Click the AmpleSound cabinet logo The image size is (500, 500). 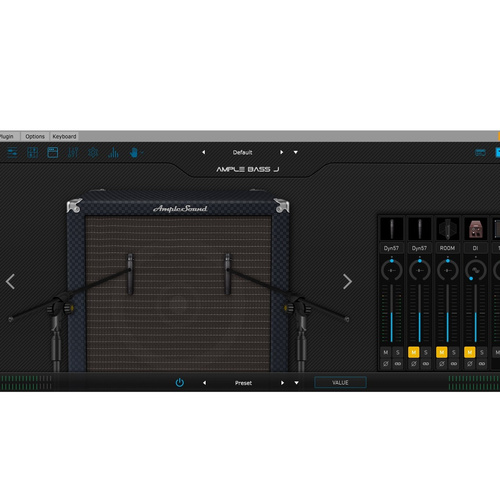coord(180,209)
